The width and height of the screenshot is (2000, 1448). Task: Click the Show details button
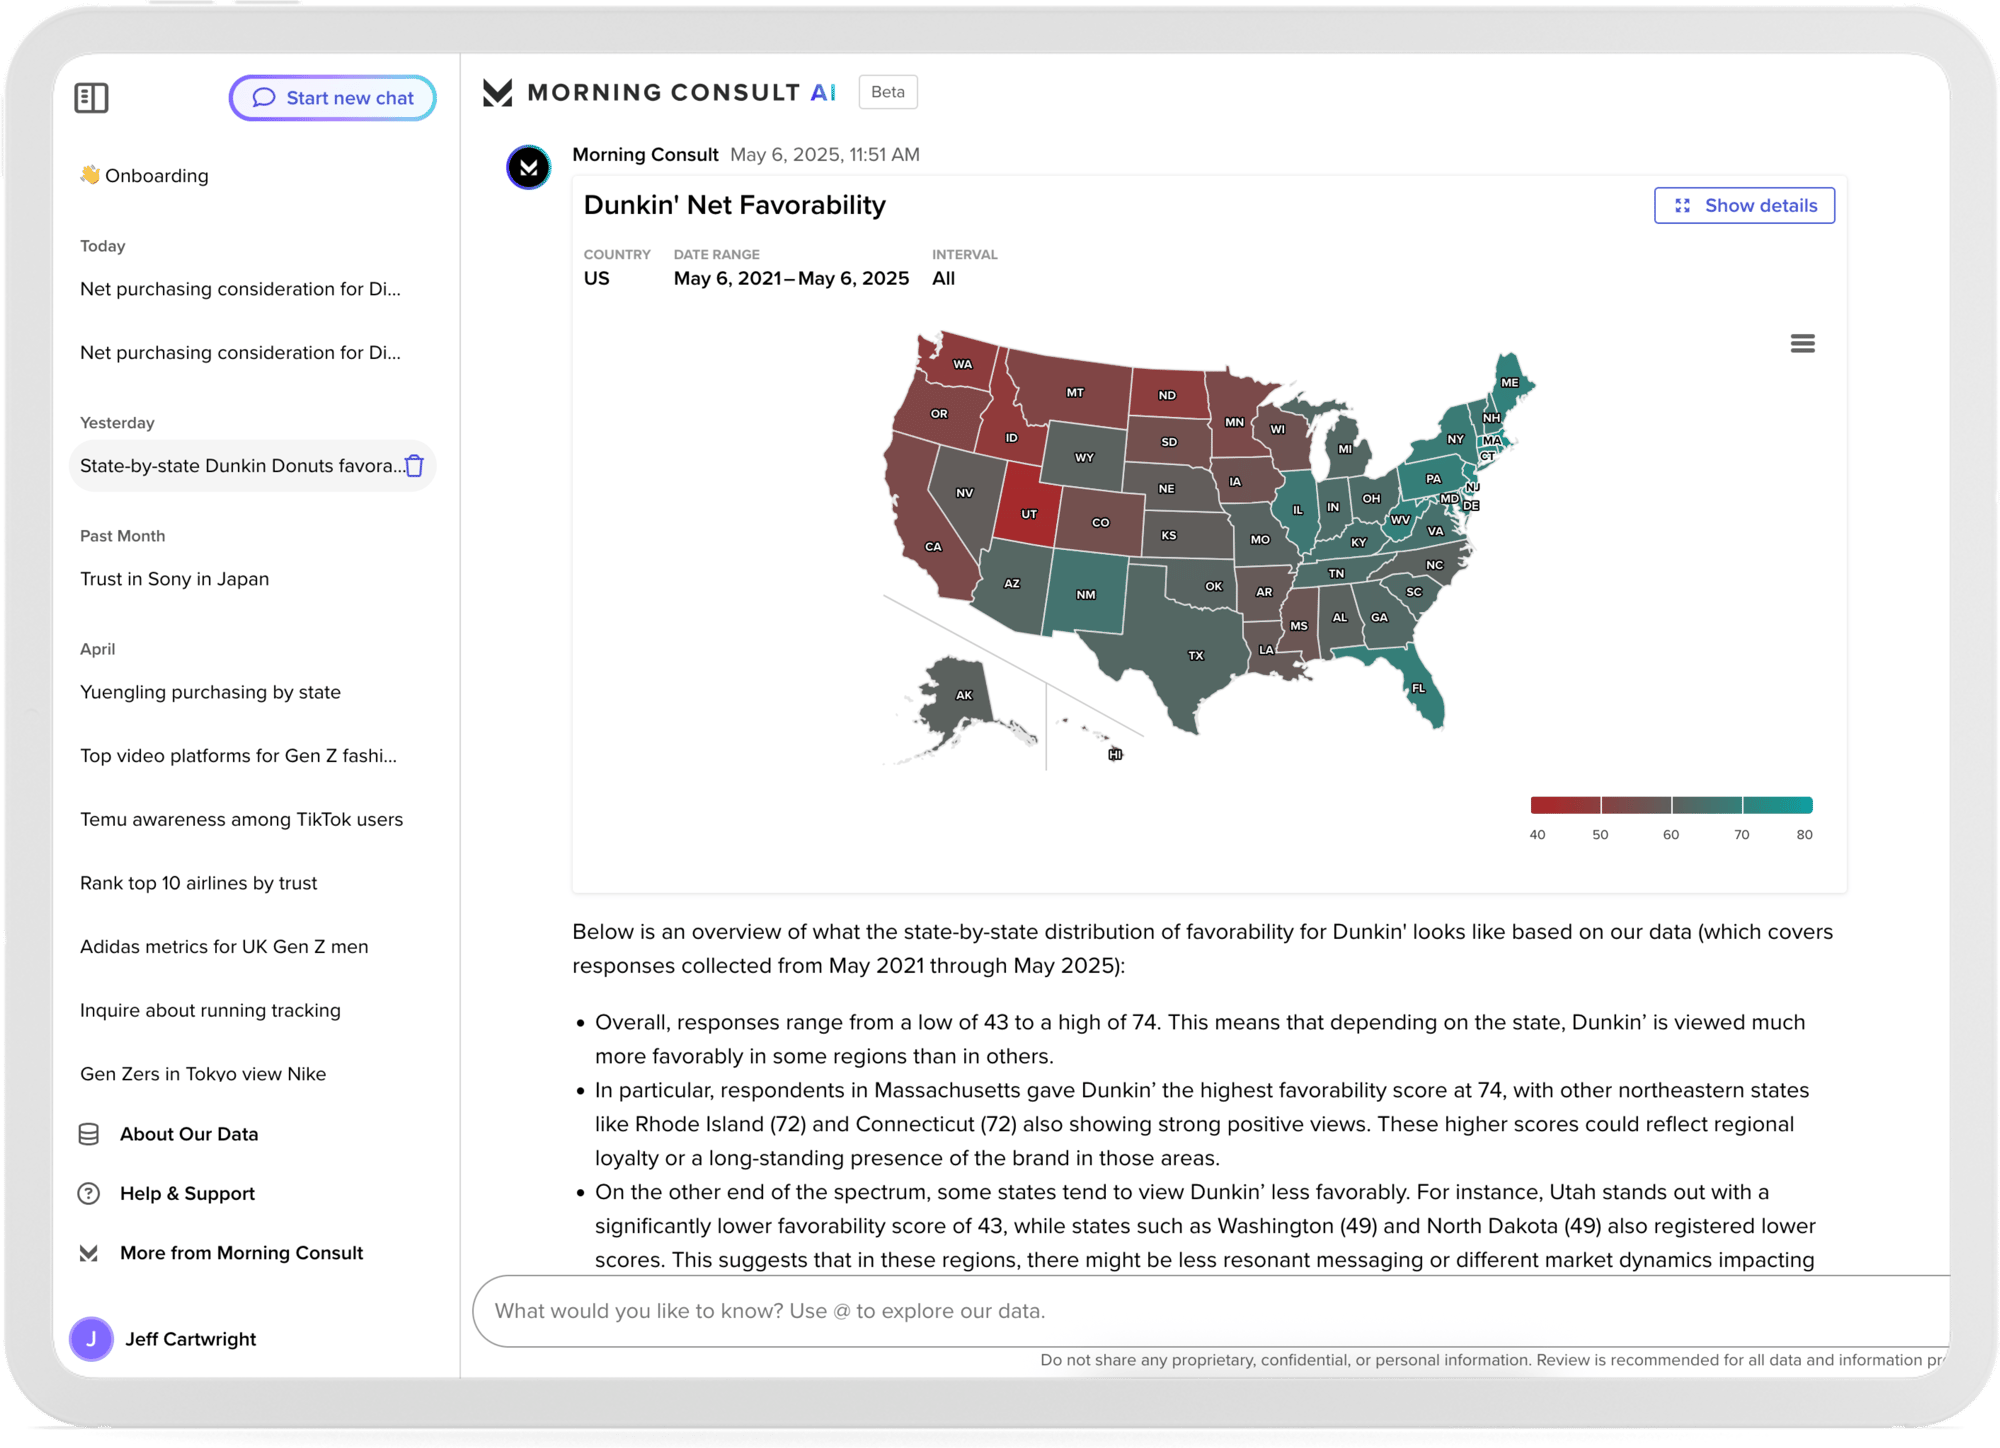(1744, 205)
